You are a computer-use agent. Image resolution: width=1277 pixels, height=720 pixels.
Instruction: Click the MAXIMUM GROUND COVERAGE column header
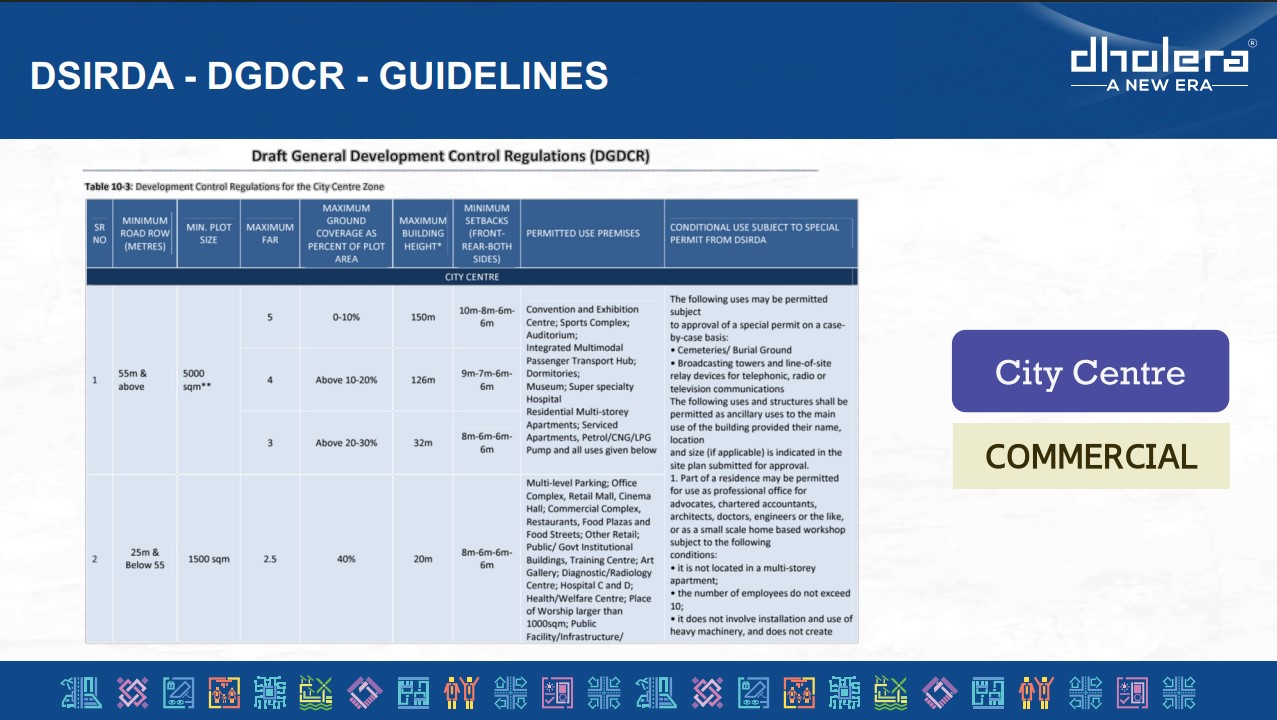coord(346,233)
